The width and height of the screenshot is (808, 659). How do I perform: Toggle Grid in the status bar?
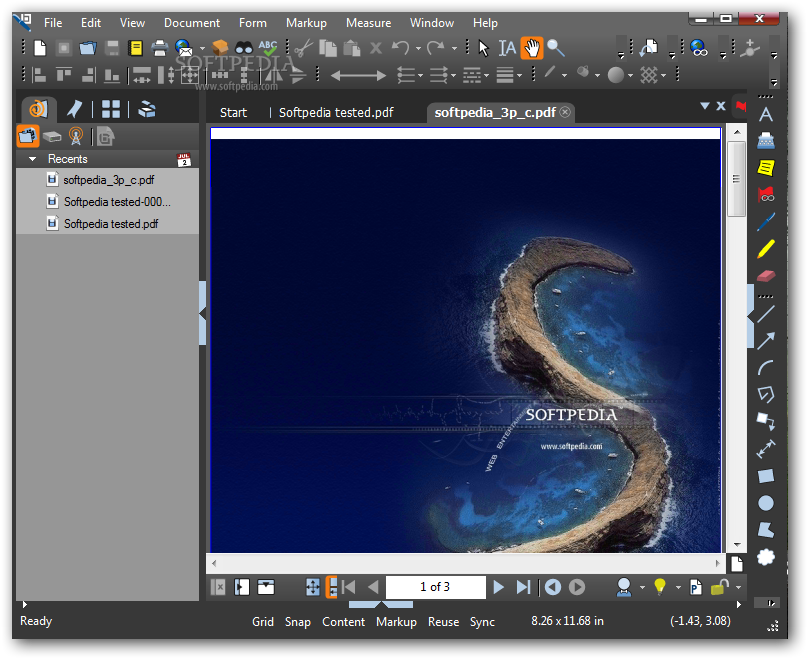click(263, 622)
